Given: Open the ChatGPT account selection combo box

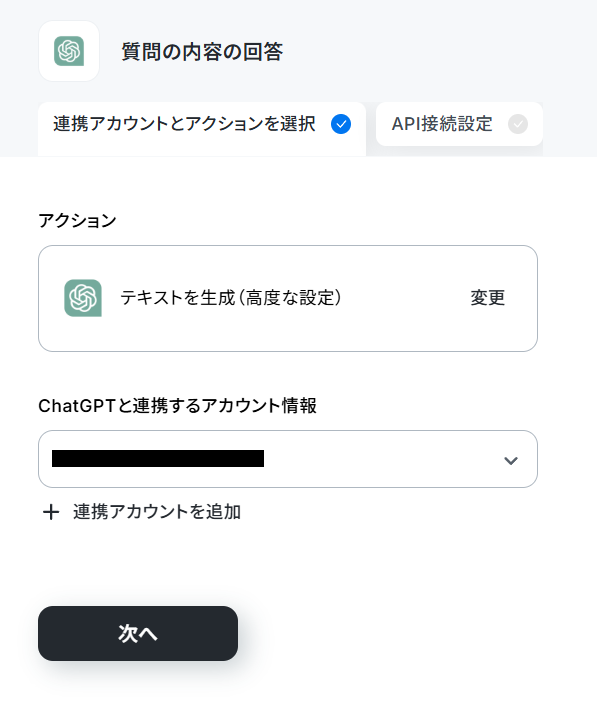Looking at the screenshot, I should (x=288, y=459).
